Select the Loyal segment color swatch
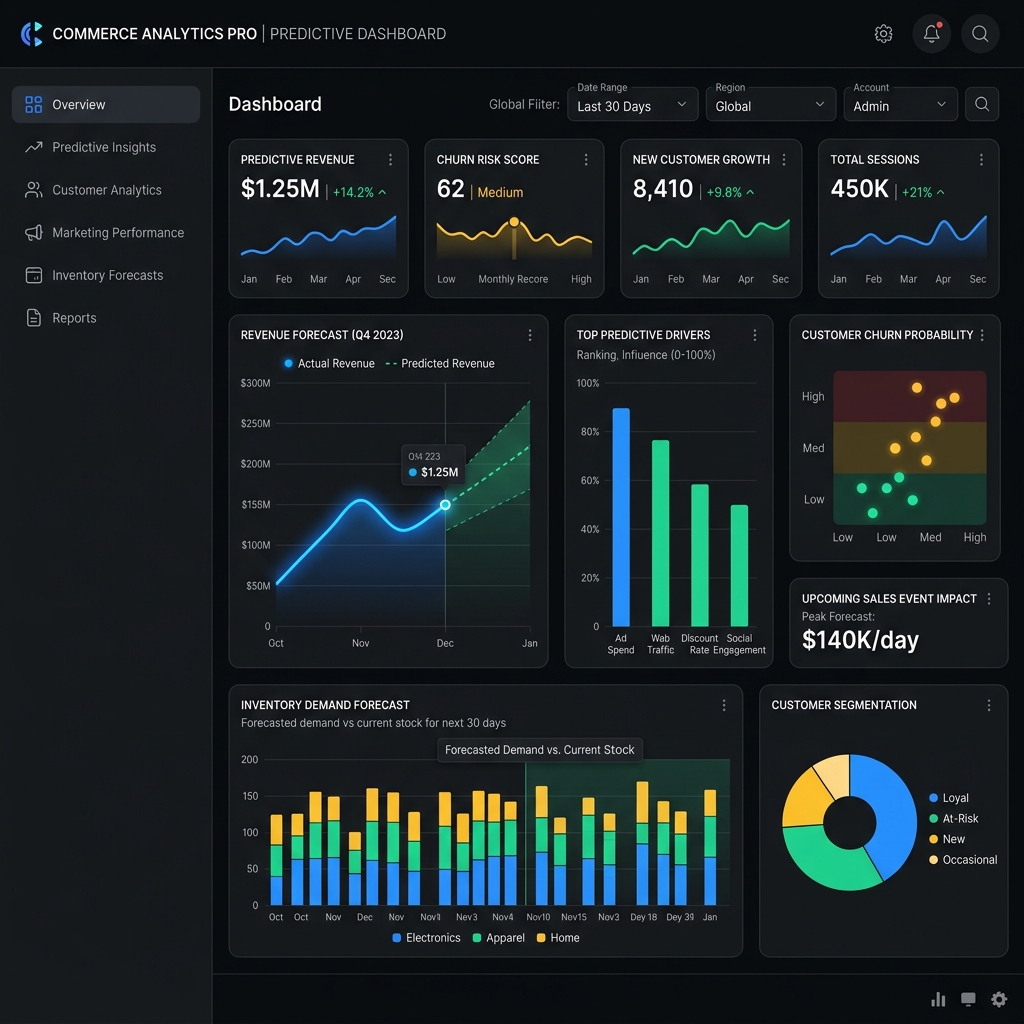 (933, 798)
